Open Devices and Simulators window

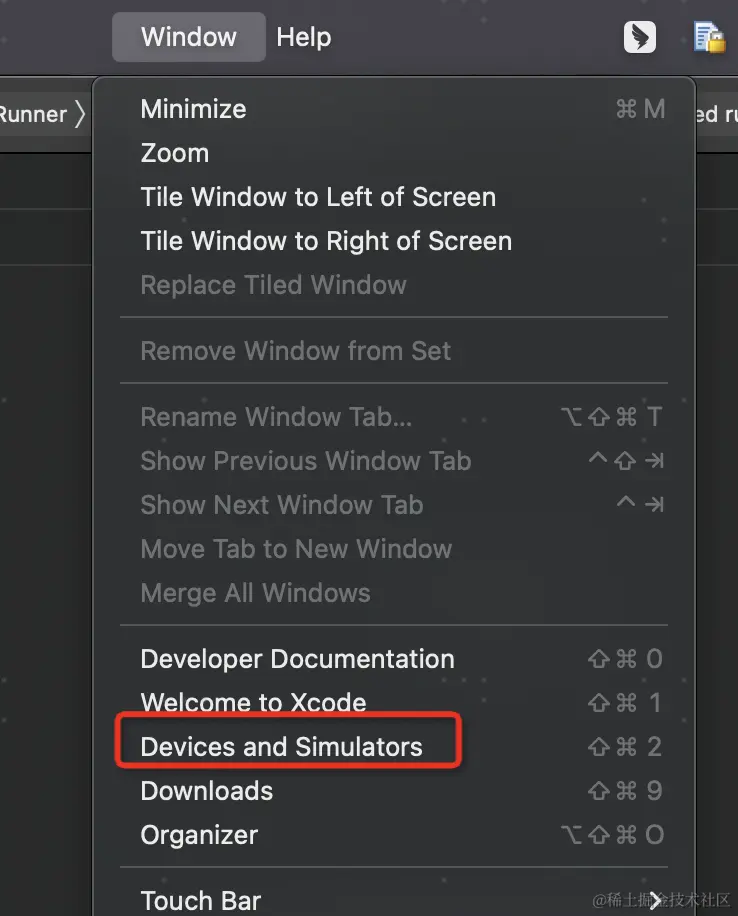tap(281, 747)
